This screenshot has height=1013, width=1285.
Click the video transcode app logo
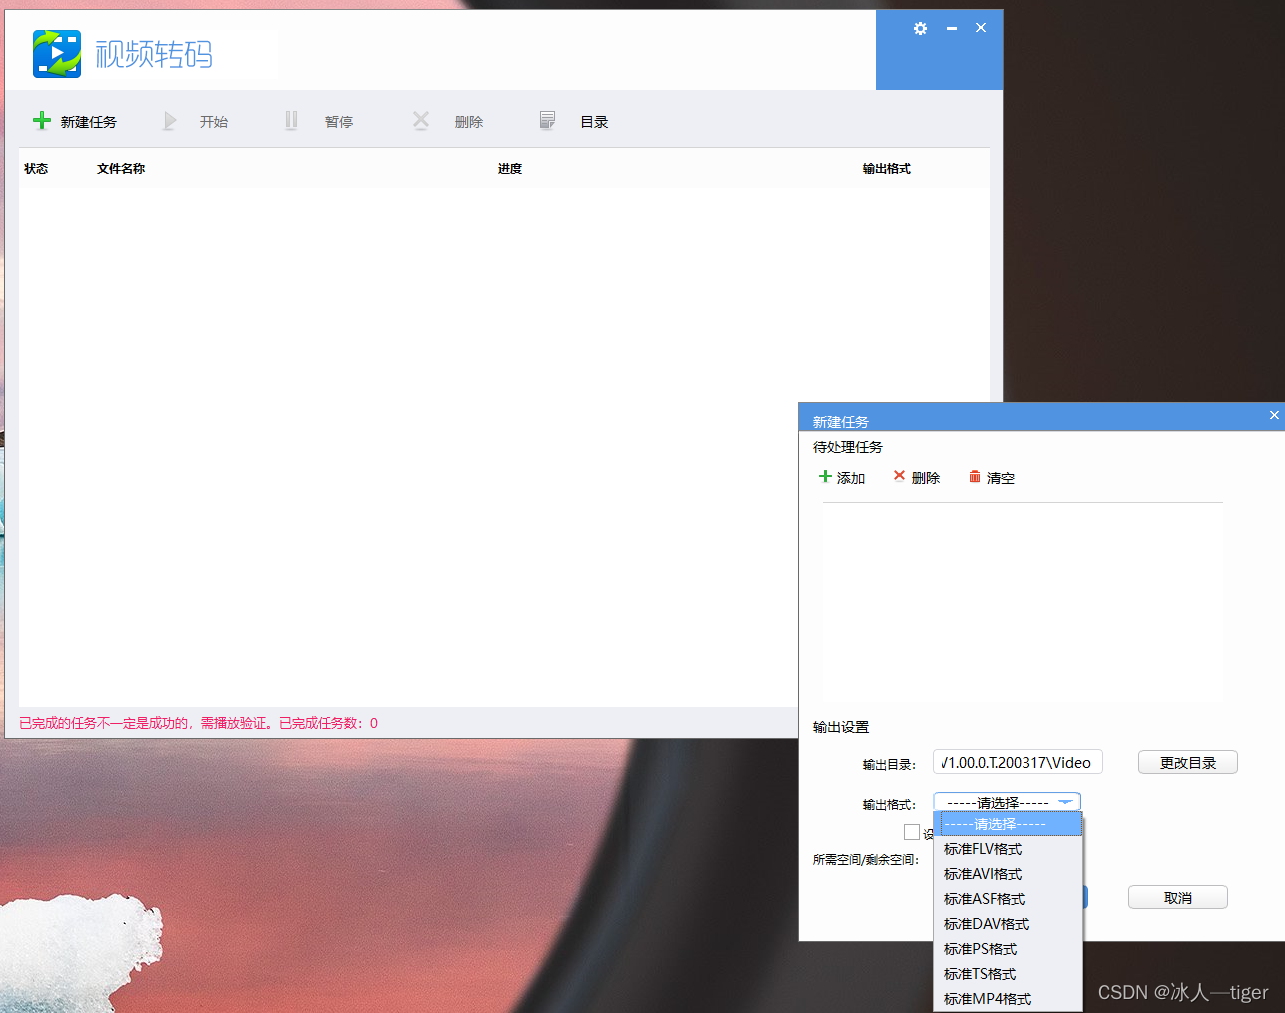[57, 53]
